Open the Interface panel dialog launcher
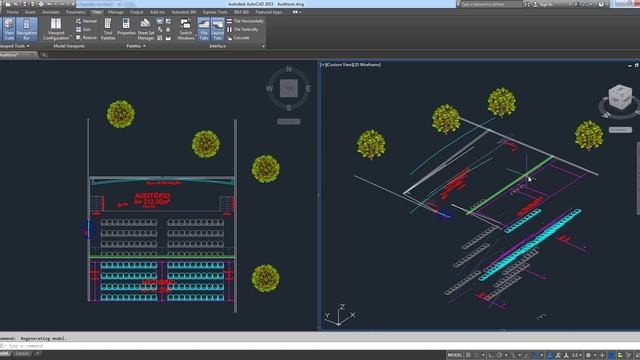640x360 pixels. [263, 46]
